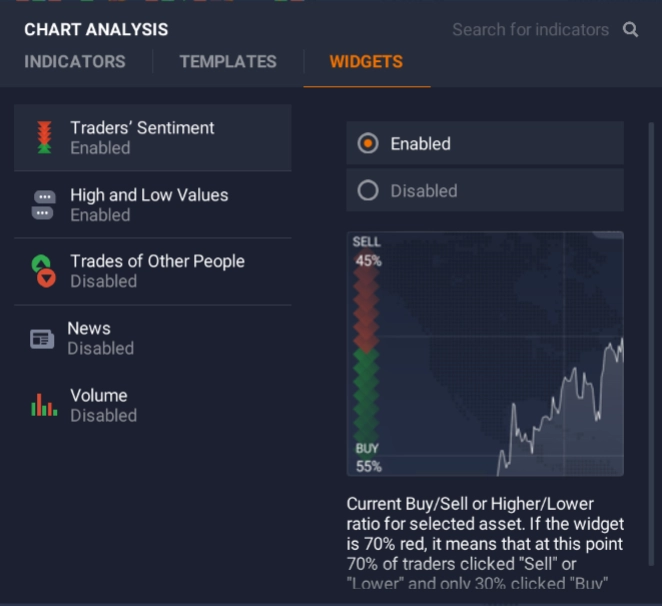
Task: Type in the Search for indicators field
Action: click(530, 30)
